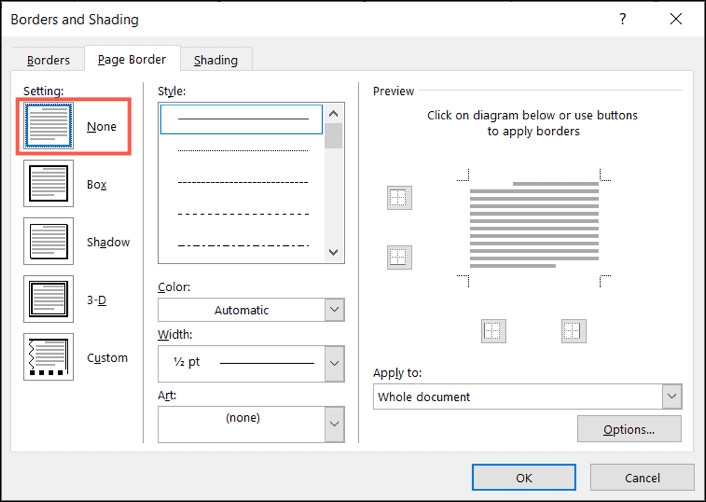Click the ½ pt width value

pos(186,362)
